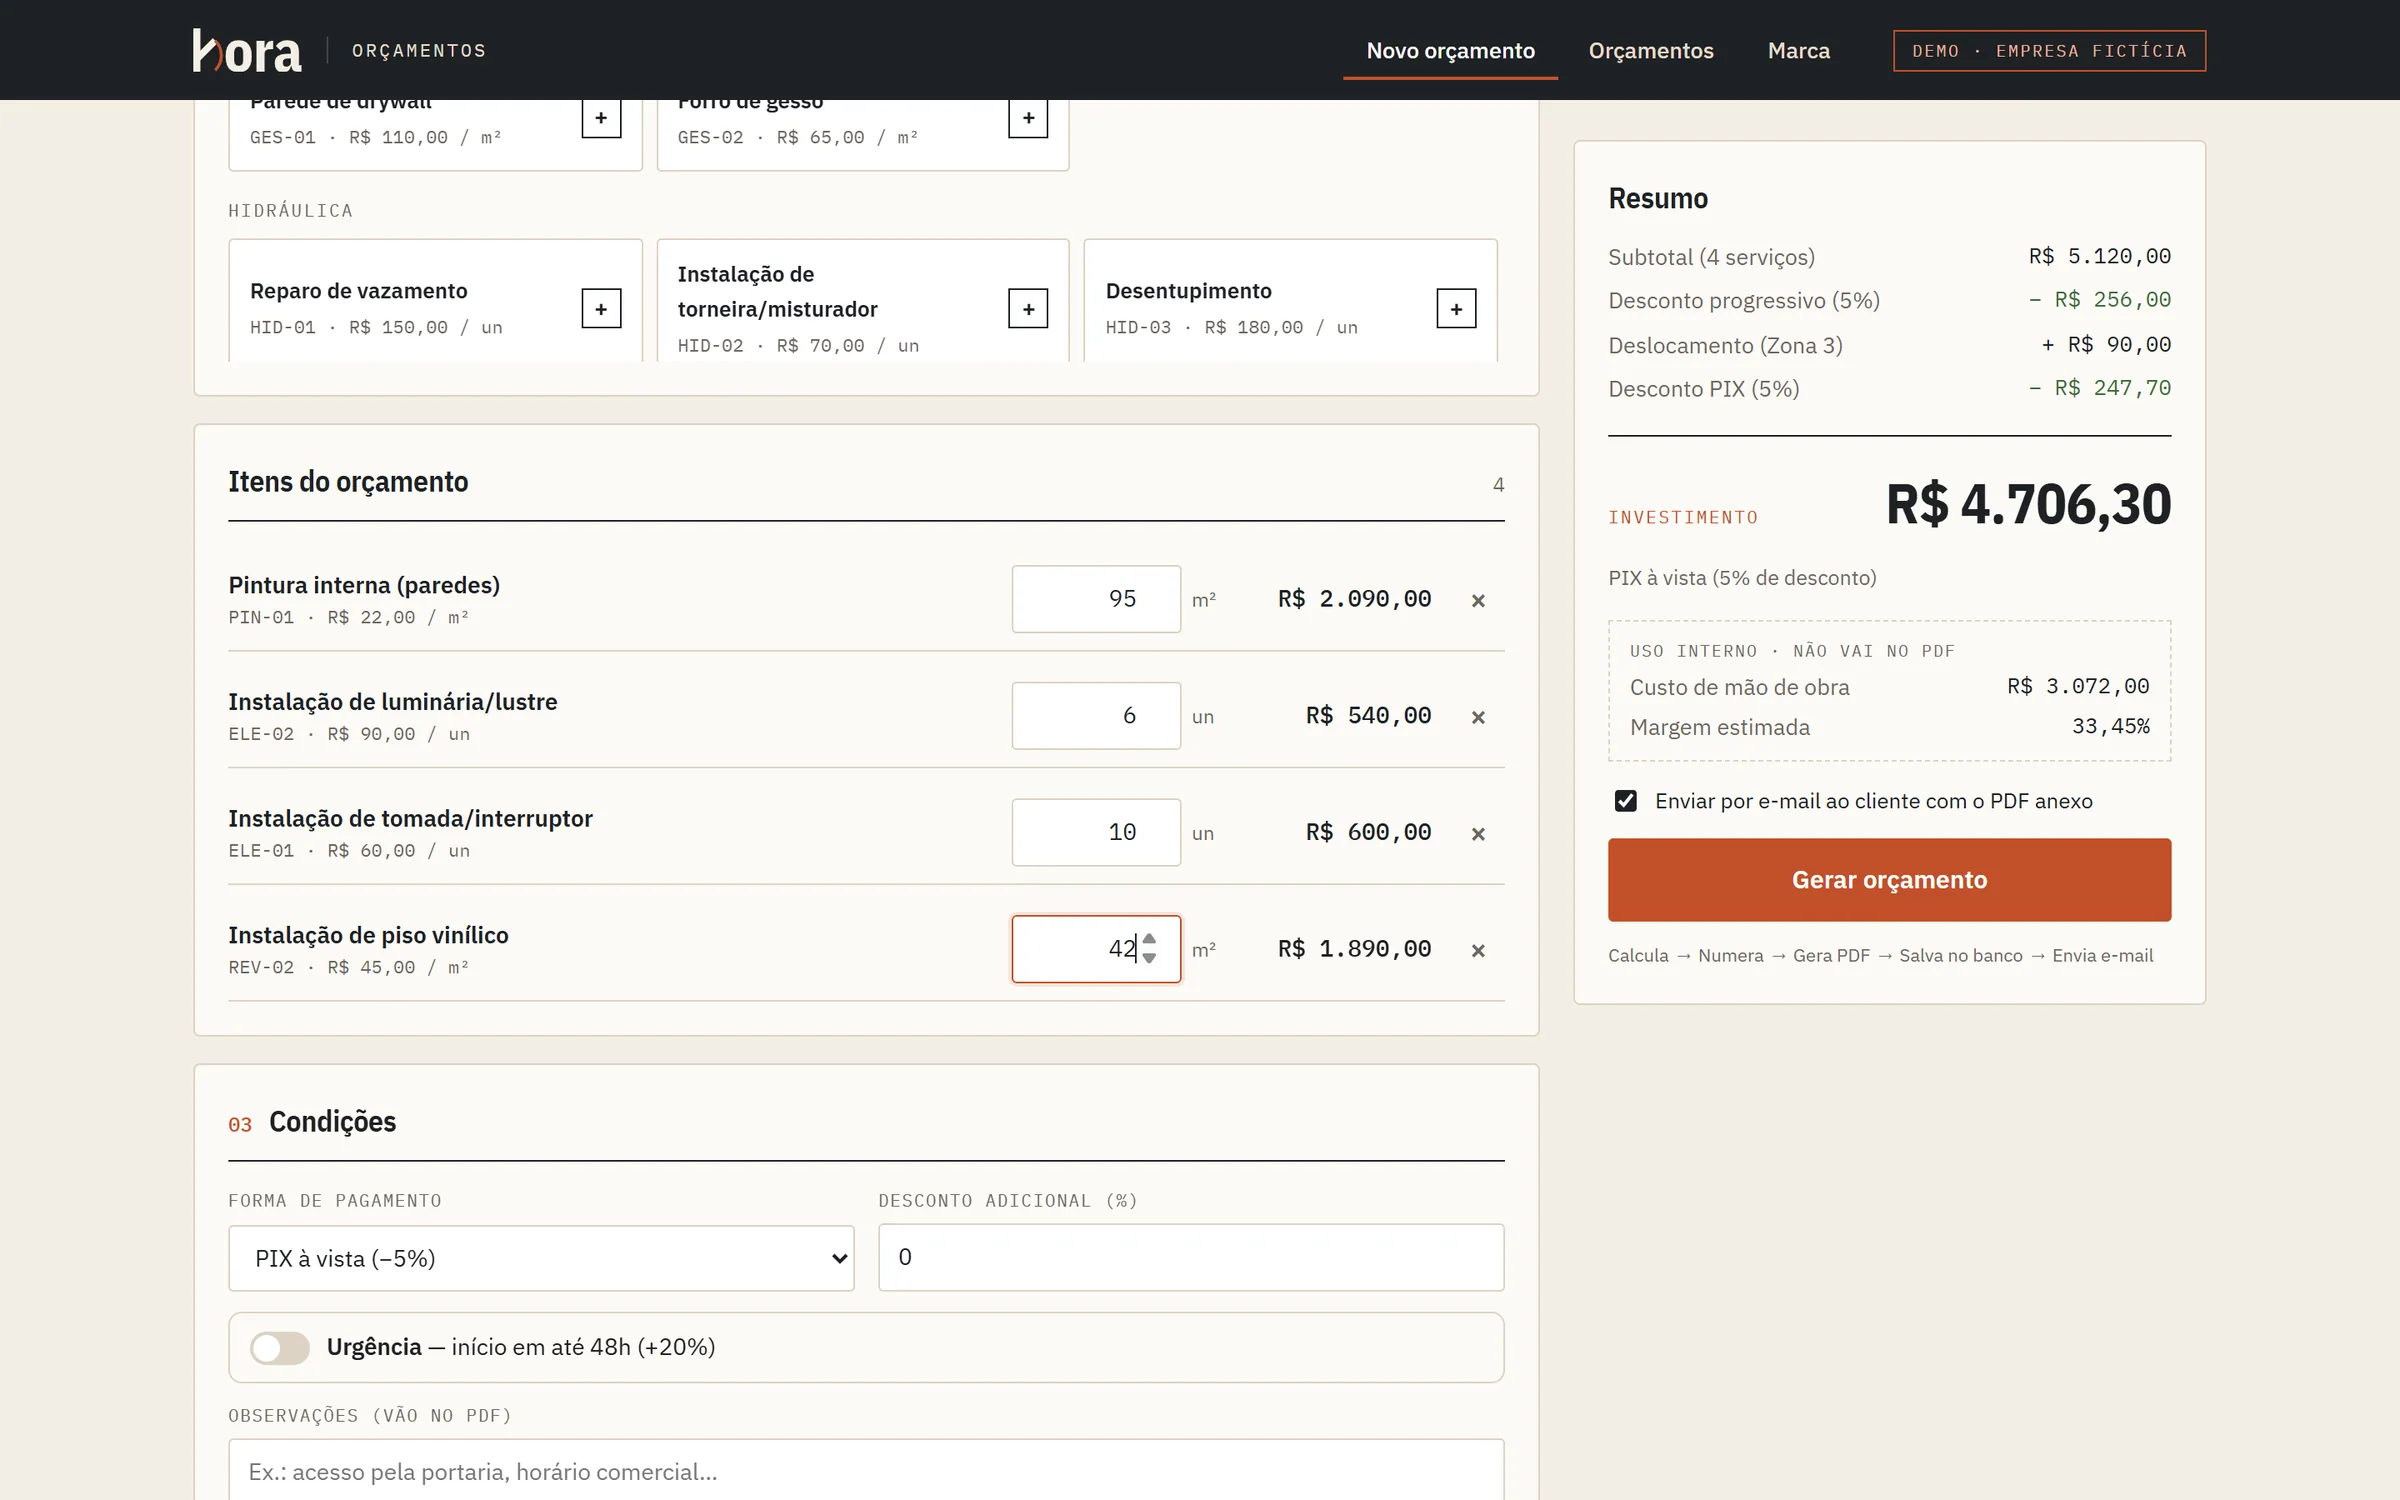
Task: Click the piso vinílico total R$ 1.890,00
Action: pyautogui.click(x=1354, y=949)
